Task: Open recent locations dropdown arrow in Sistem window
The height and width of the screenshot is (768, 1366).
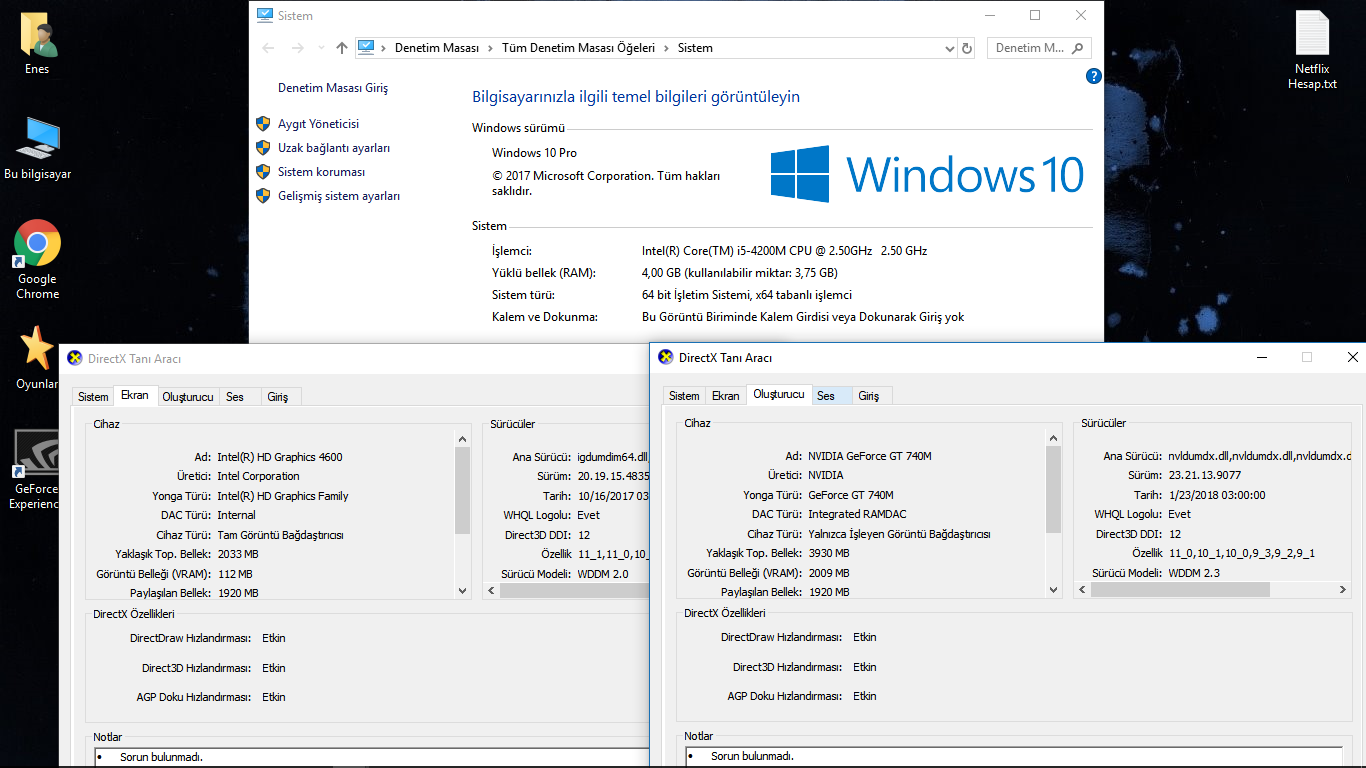Action: 321,48
